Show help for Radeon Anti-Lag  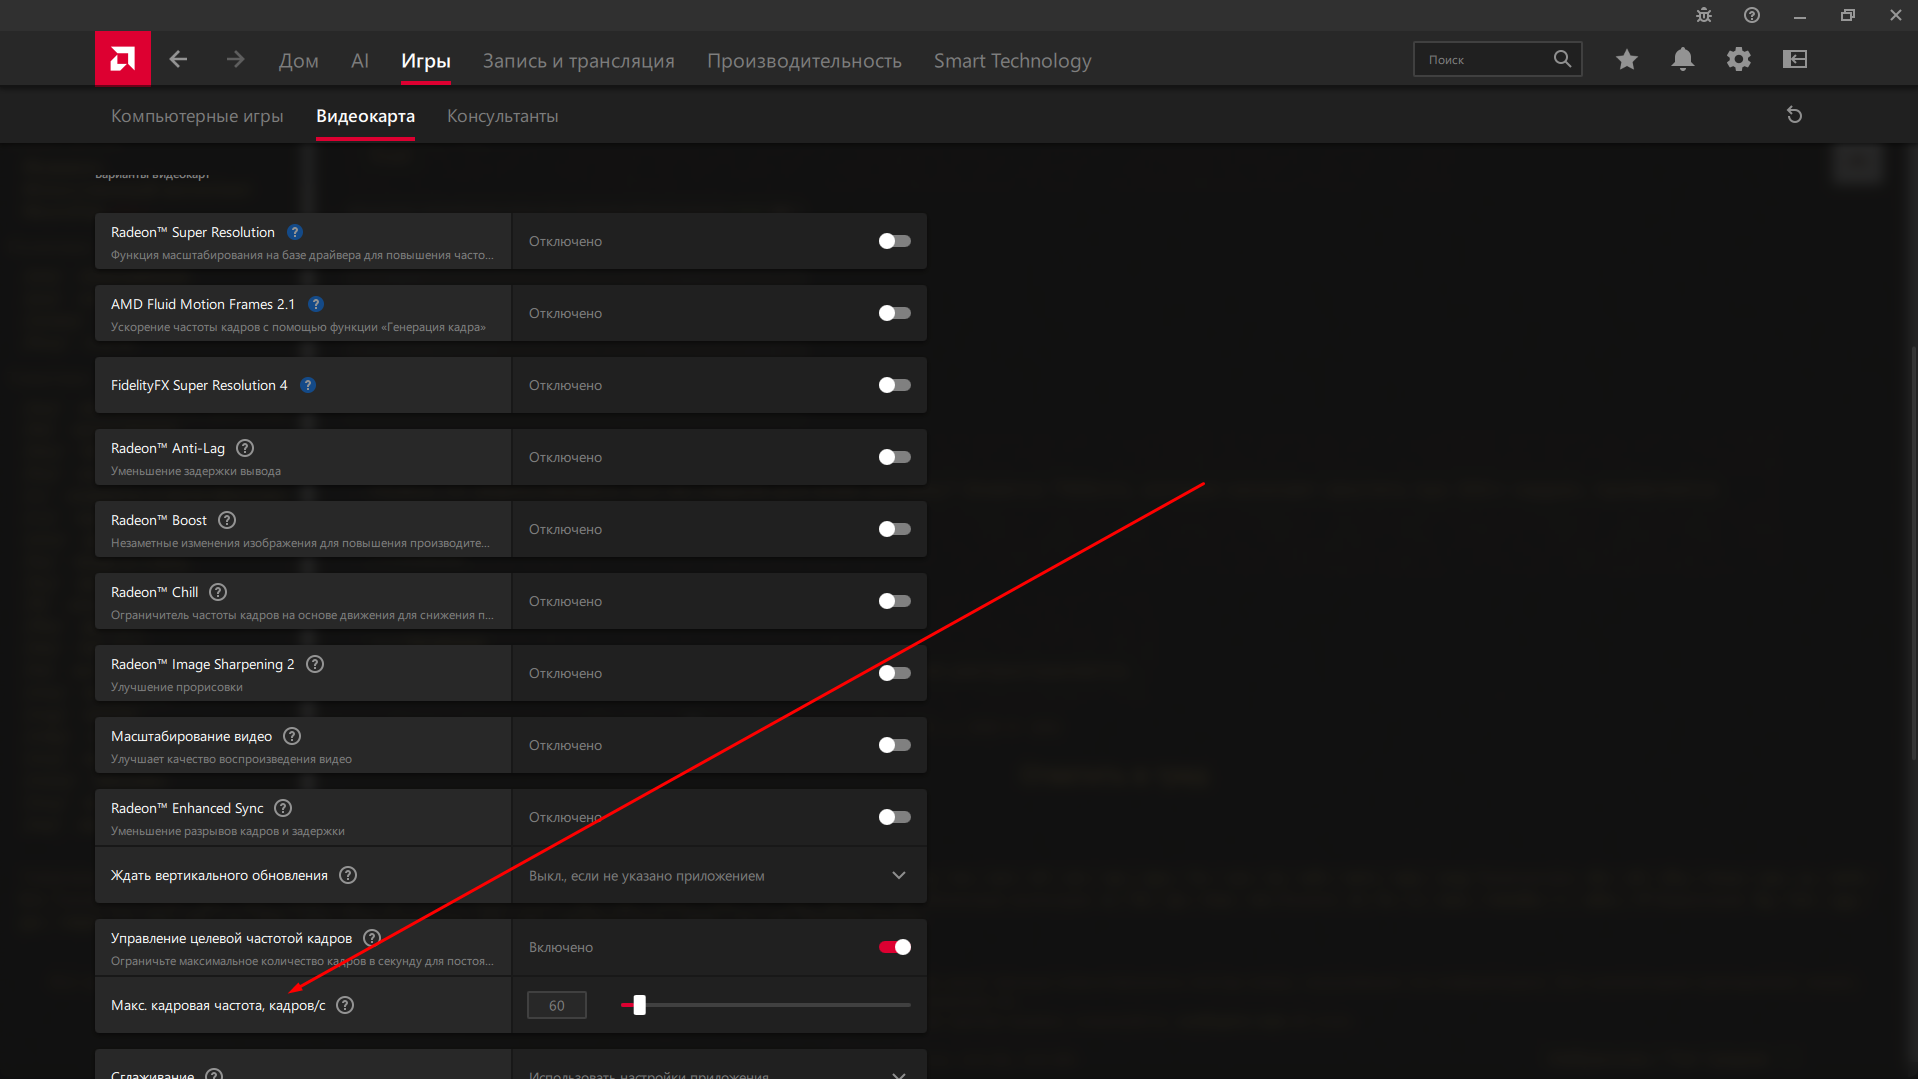pyautogui.click(x=245, y=448)
